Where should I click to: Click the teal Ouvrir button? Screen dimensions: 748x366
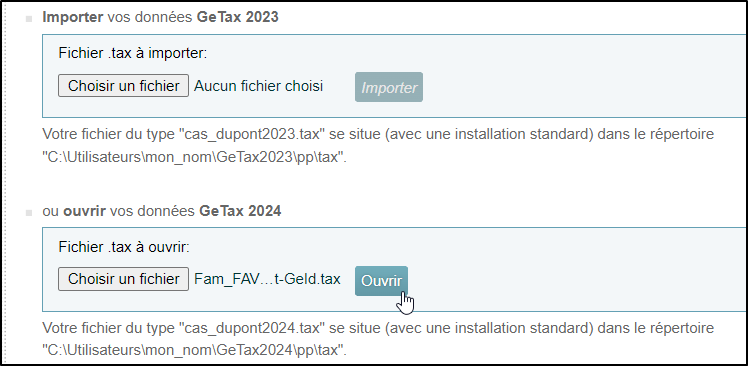click(381, 281)
